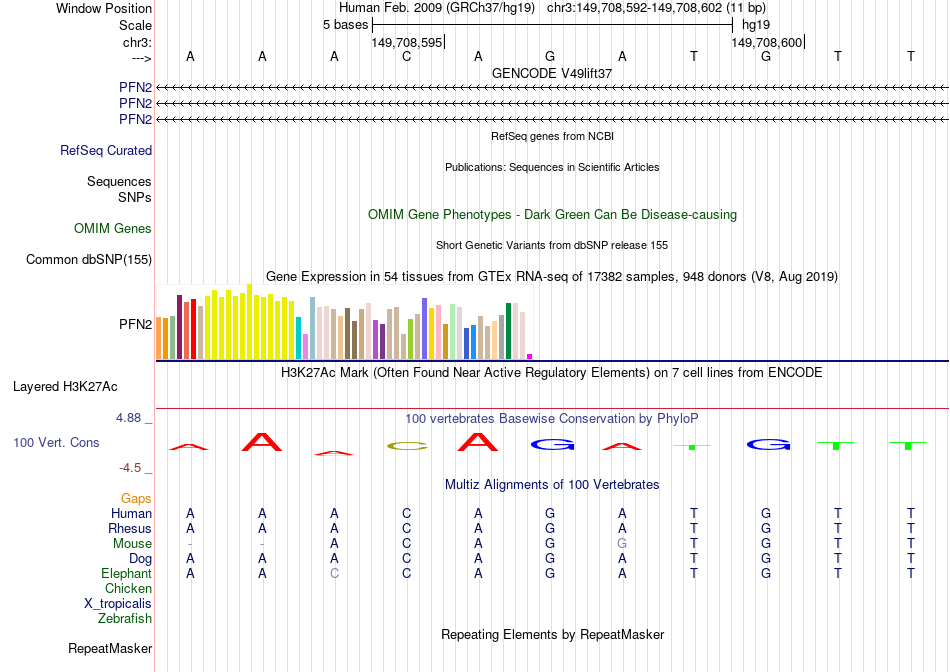Click the RefSeq Curated track label

point(106,150)
